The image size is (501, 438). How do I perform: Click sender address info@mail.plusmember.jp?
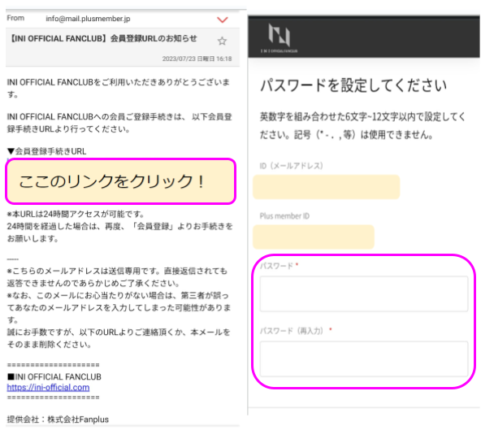tap(88, 19)
